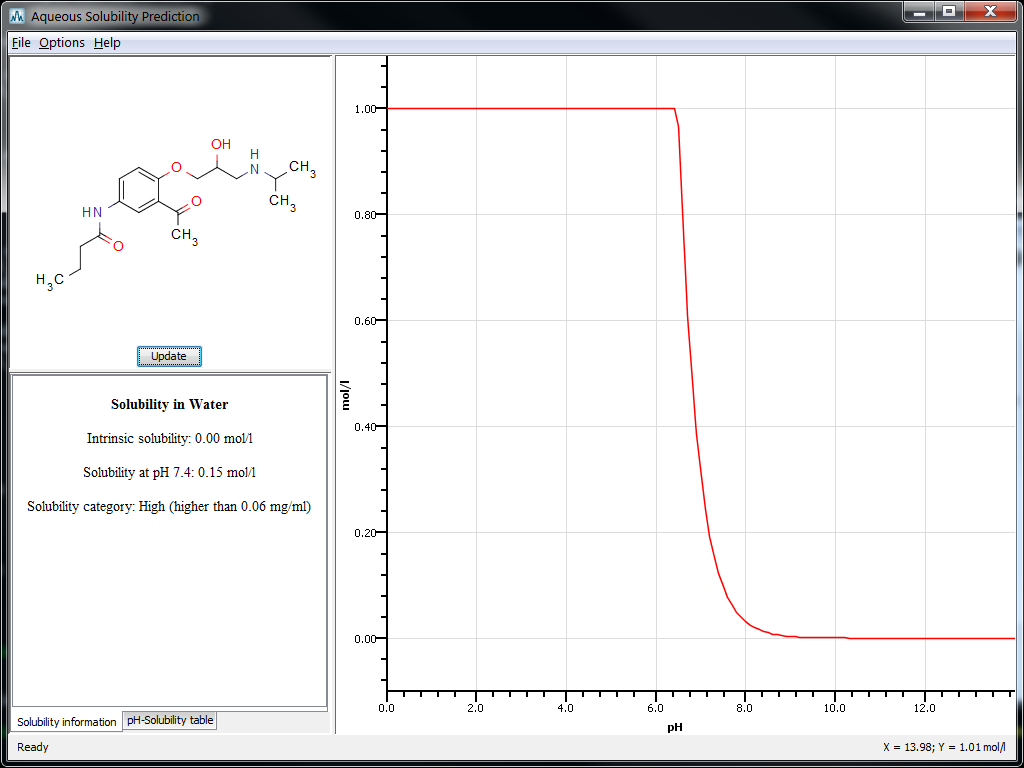
Task: Select the Solubility information tab
Action: (66, 721)
